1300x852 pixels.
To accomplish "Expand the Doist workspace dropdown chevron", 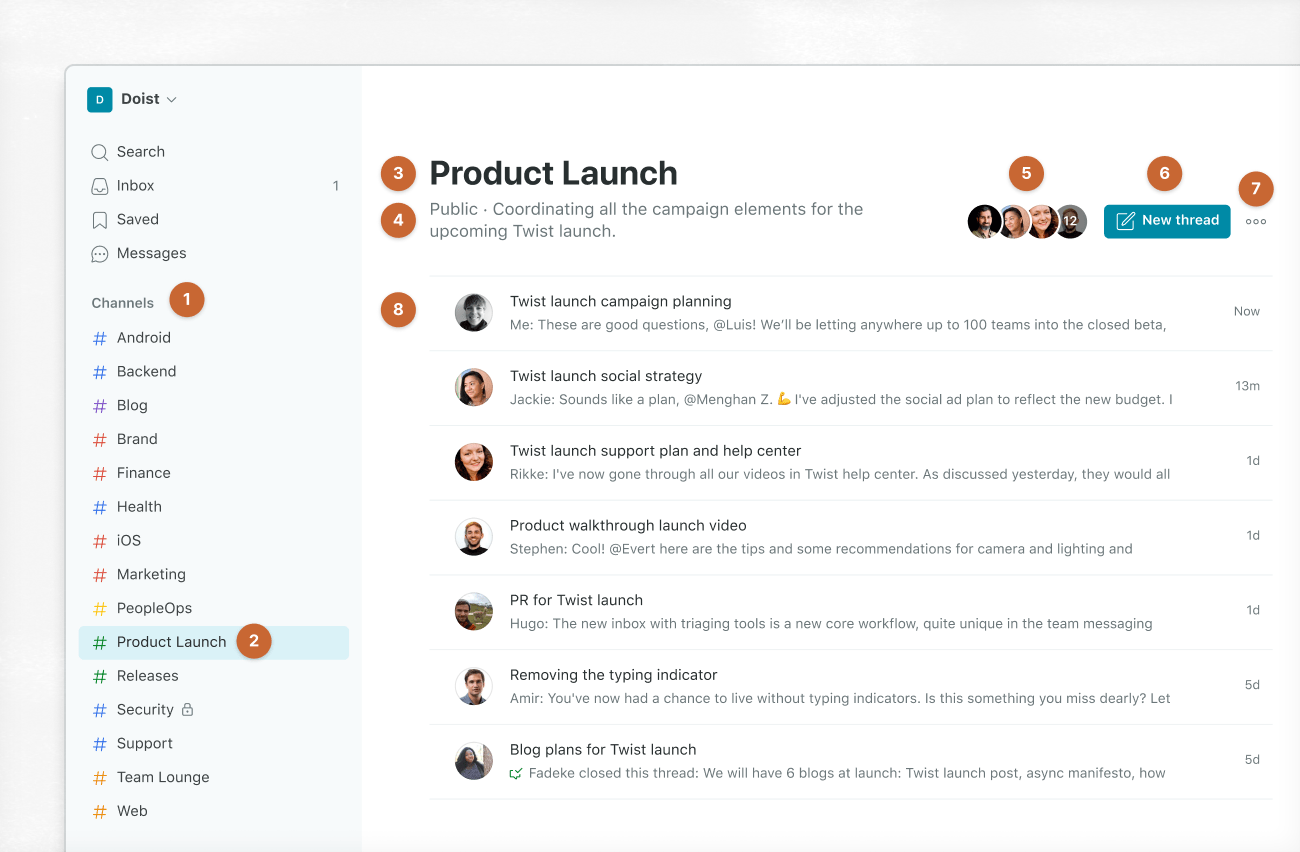I will tap(171, 100).
